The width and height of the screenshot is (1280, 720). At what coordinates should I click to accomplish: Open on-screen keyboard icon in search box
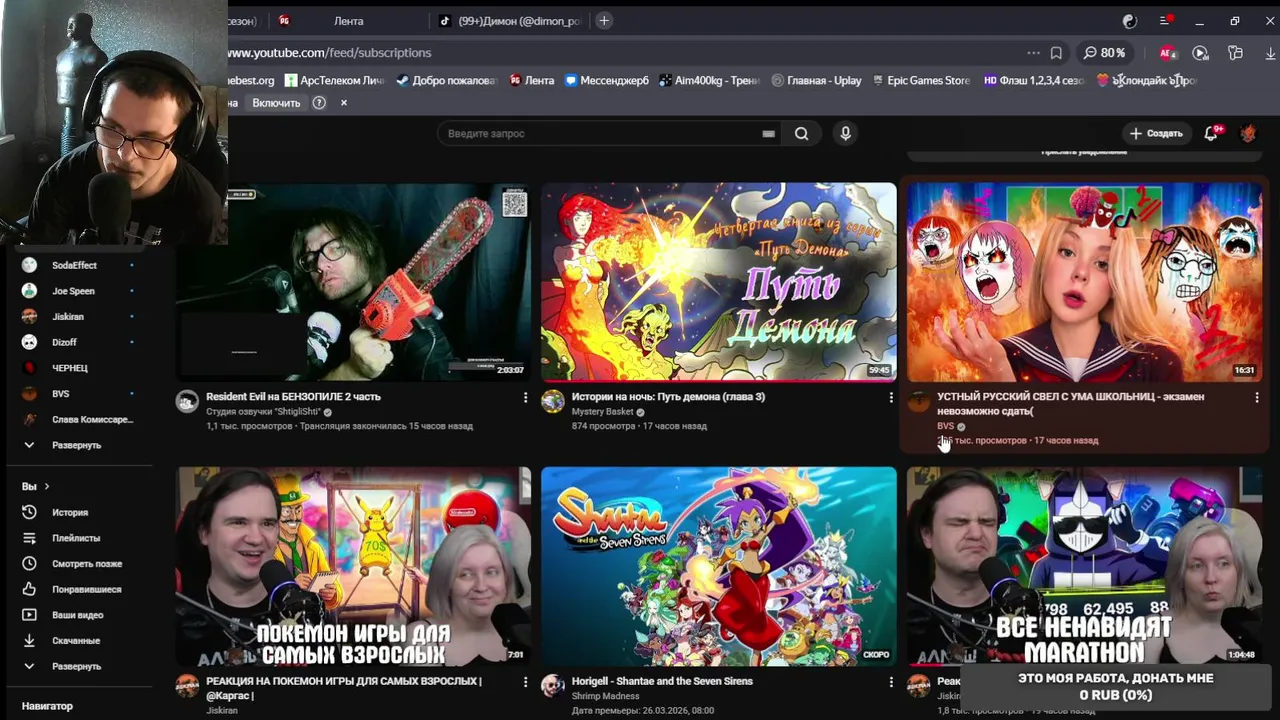(768, 133)
